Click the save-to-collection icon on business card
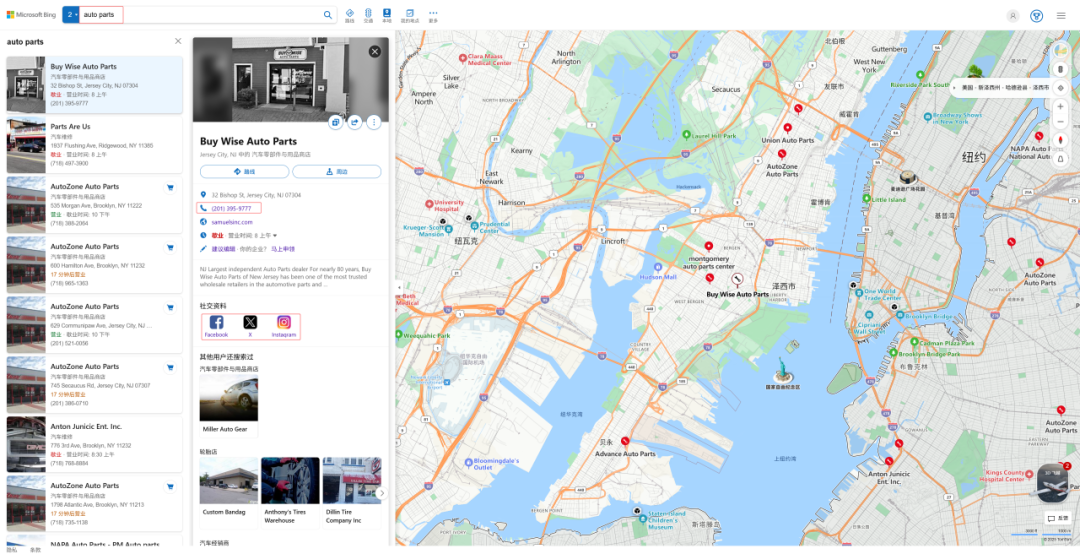 (335, 122)
